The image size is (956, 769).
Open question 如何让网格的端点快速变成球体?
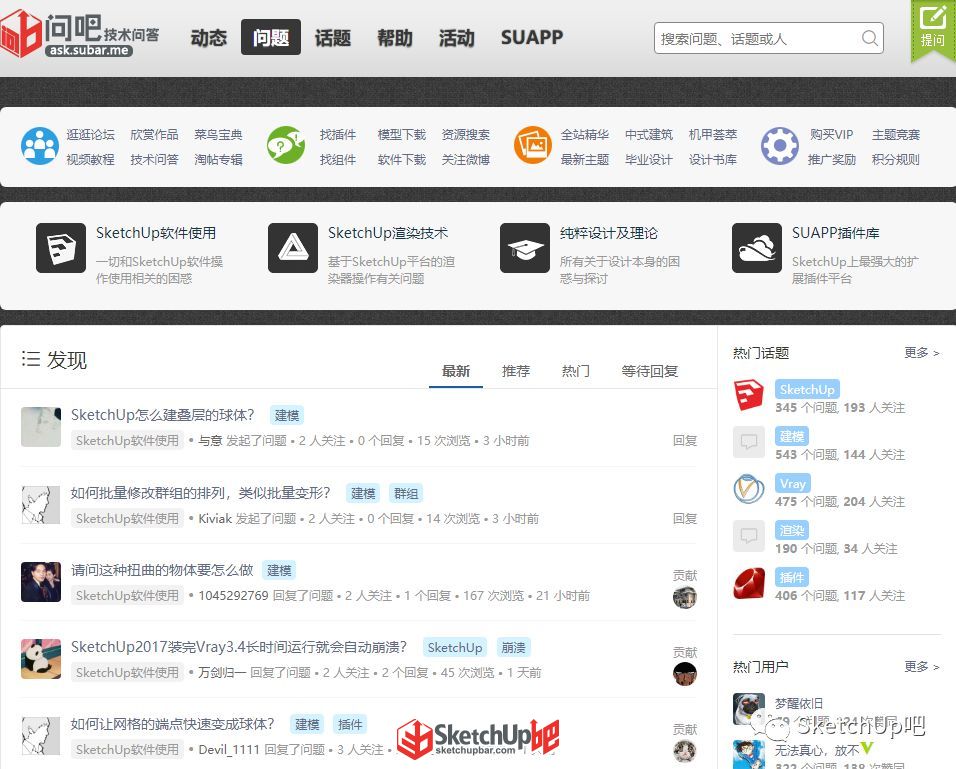(x=173, y=724)
